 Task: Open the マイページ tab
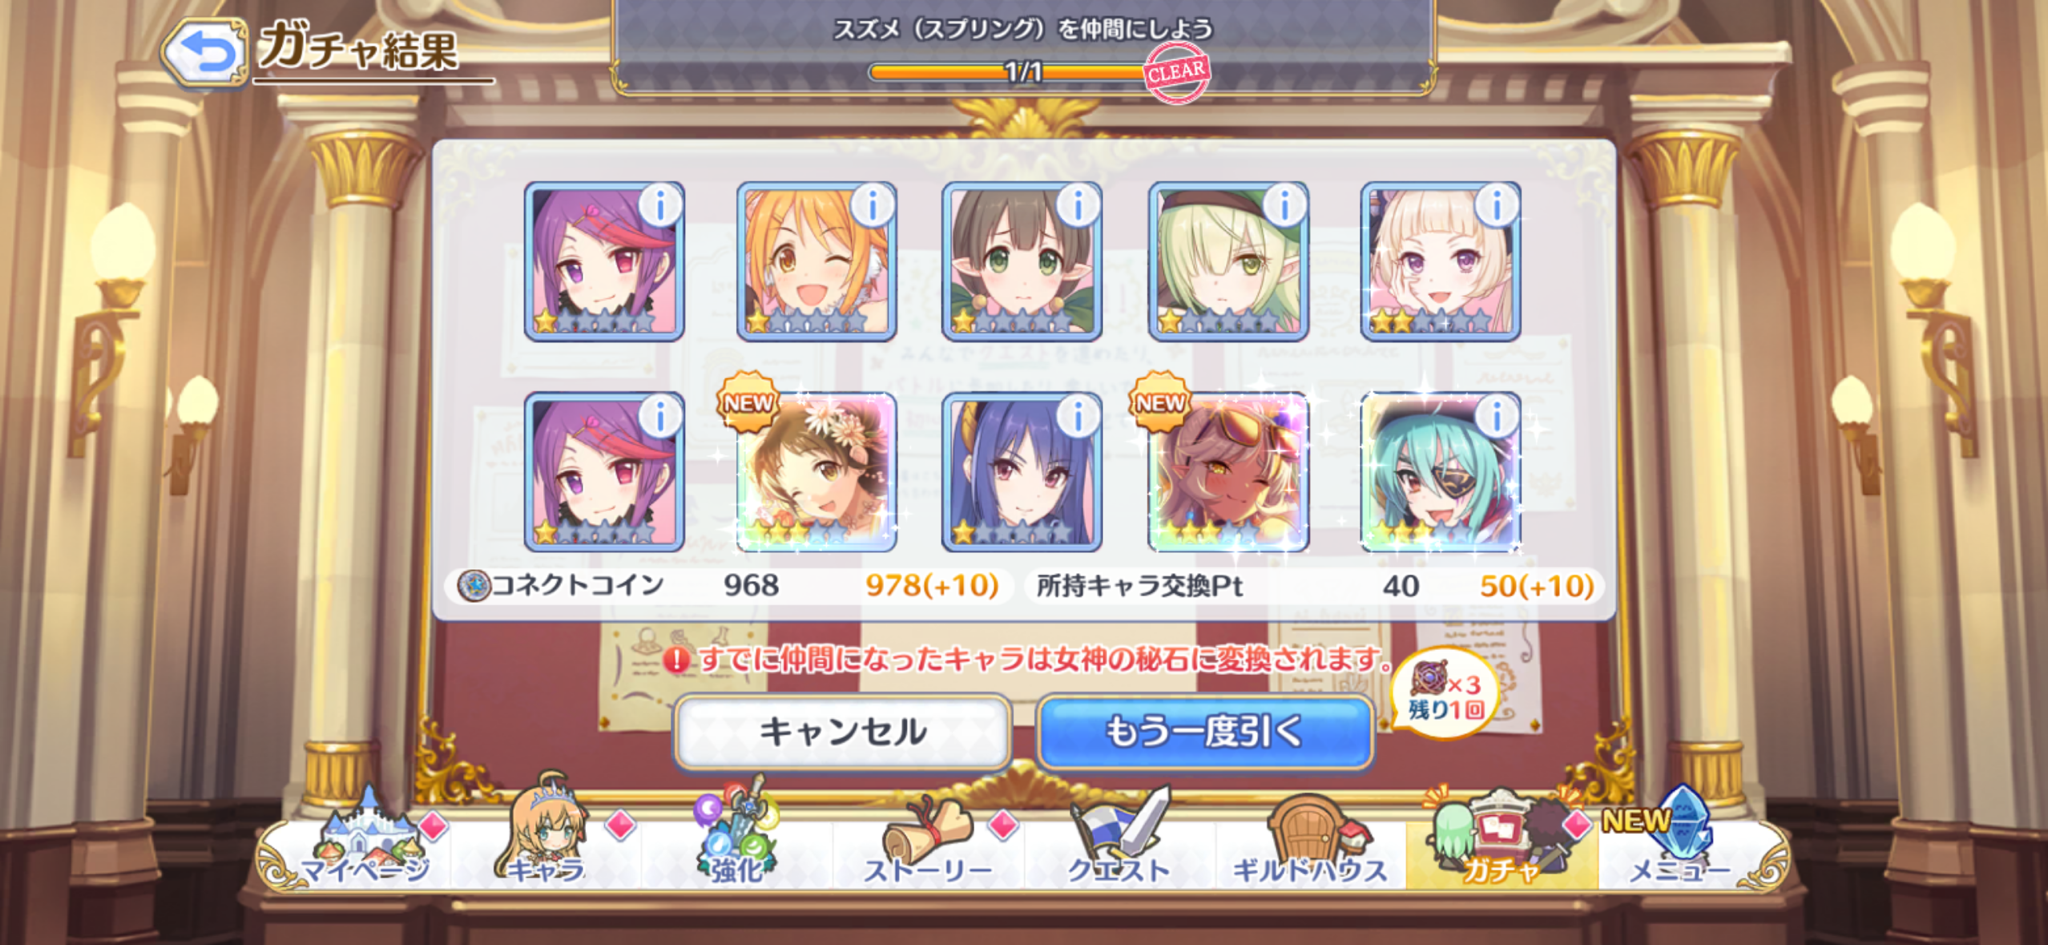(x=364, y=845)
